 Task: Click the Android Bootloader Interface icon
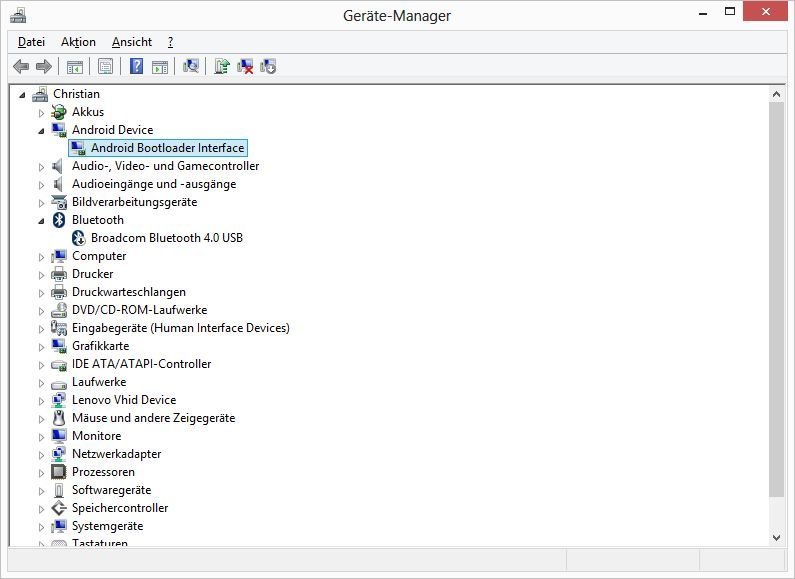[x=78, y=148]
